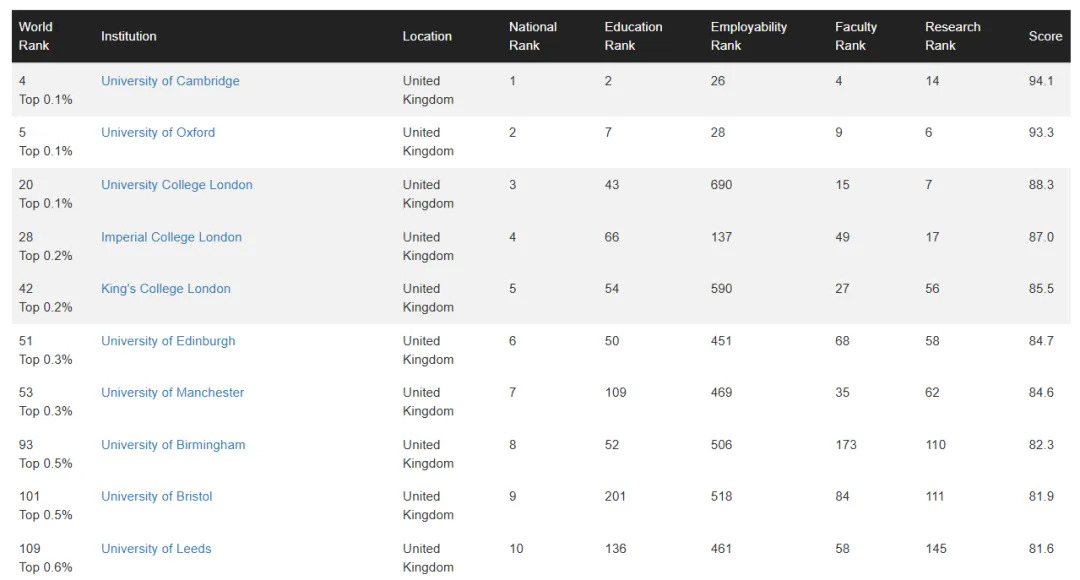Viewport: 1080px width, 580px height.
Task: Sort by Education Rank header
Action: pyautogui.click(x=633, y=36)
